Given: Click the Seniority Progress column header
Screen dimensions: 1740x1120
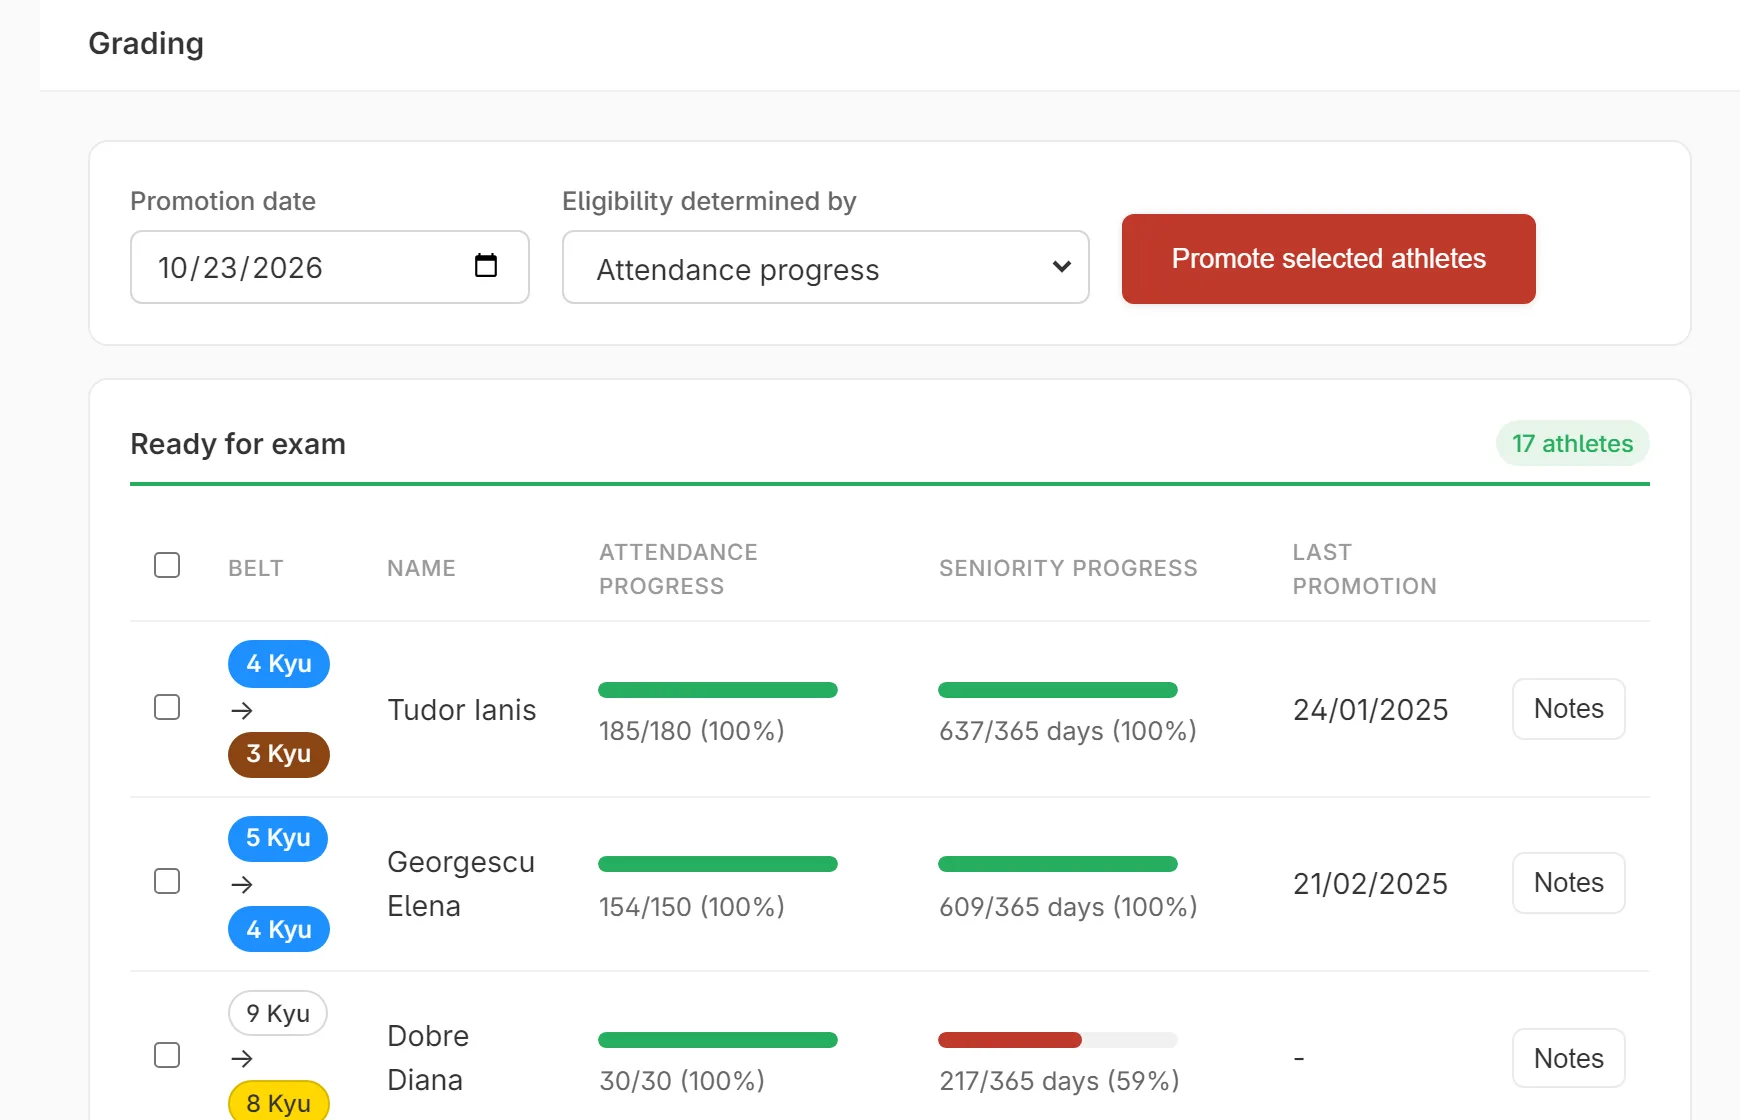Looking at the screenshot, I should click(x=1068, y=568).
